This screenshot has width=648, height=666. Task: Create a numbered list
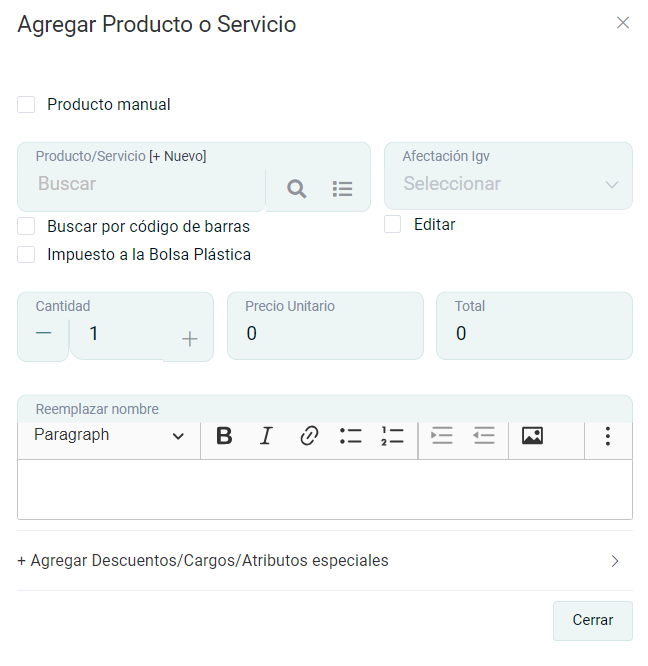392,436
